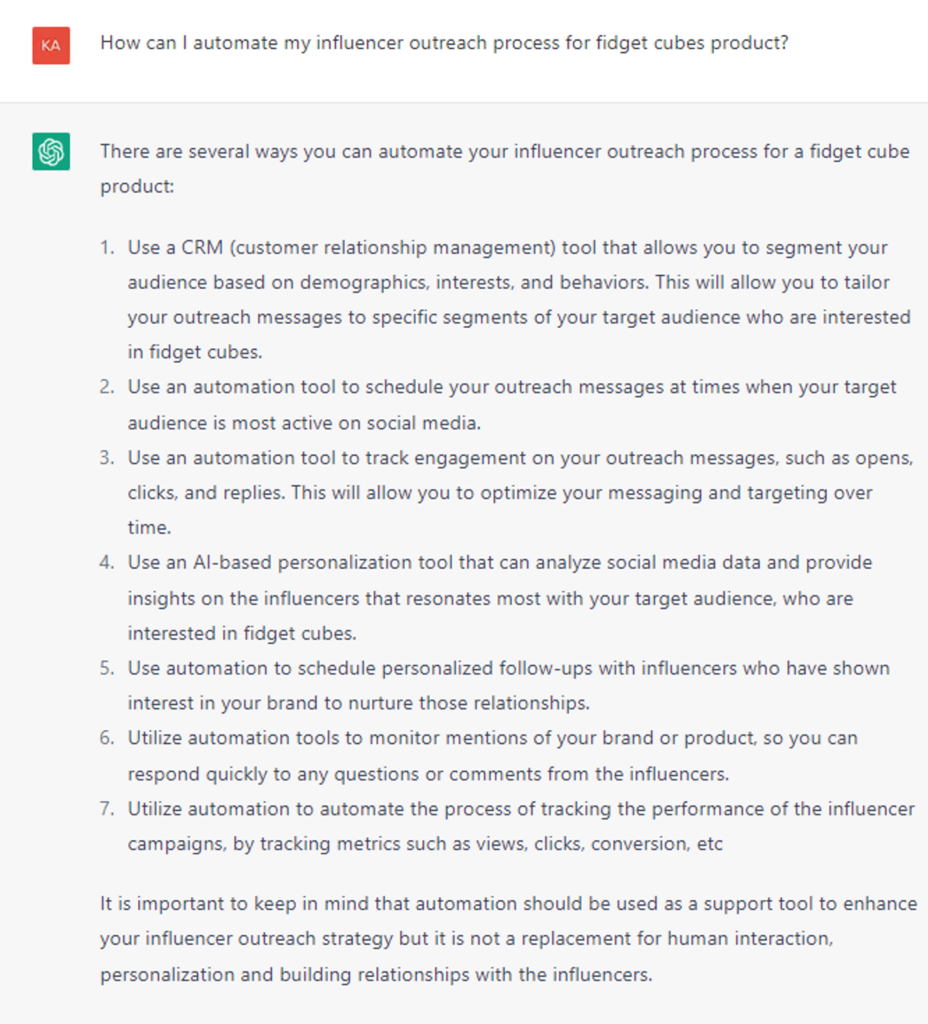928x1024 pixels.
Task: Click the list item about monitoring brand mentions
Action: (x=492, y=755)
